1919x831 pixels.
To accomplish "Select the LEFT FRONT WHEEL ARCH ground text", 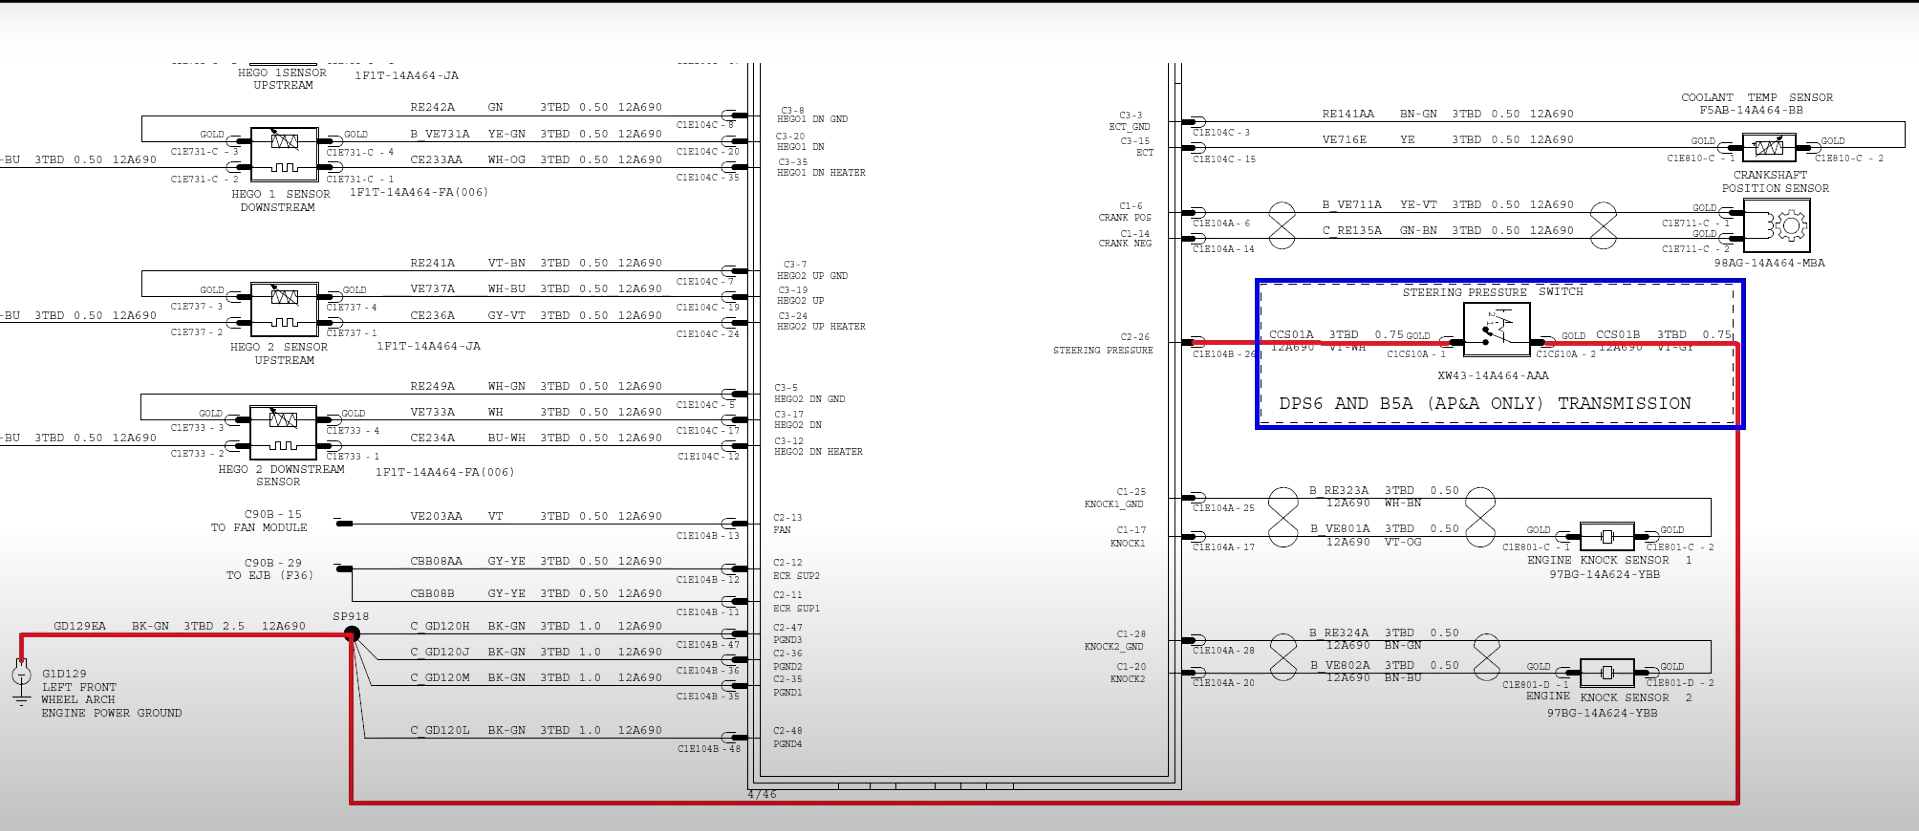I will [79, 693].
